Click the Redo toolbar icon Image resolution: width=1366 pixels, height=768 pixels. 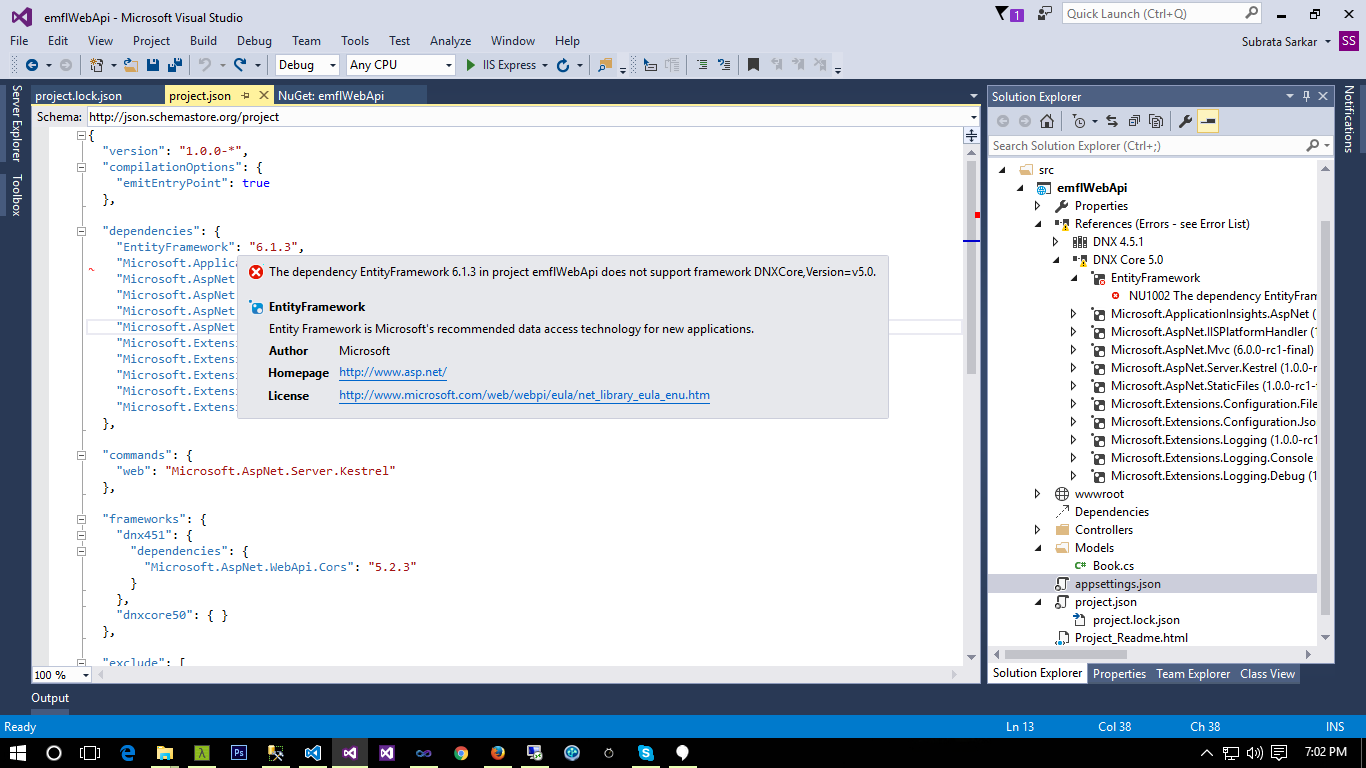click(x=240, y=65)
